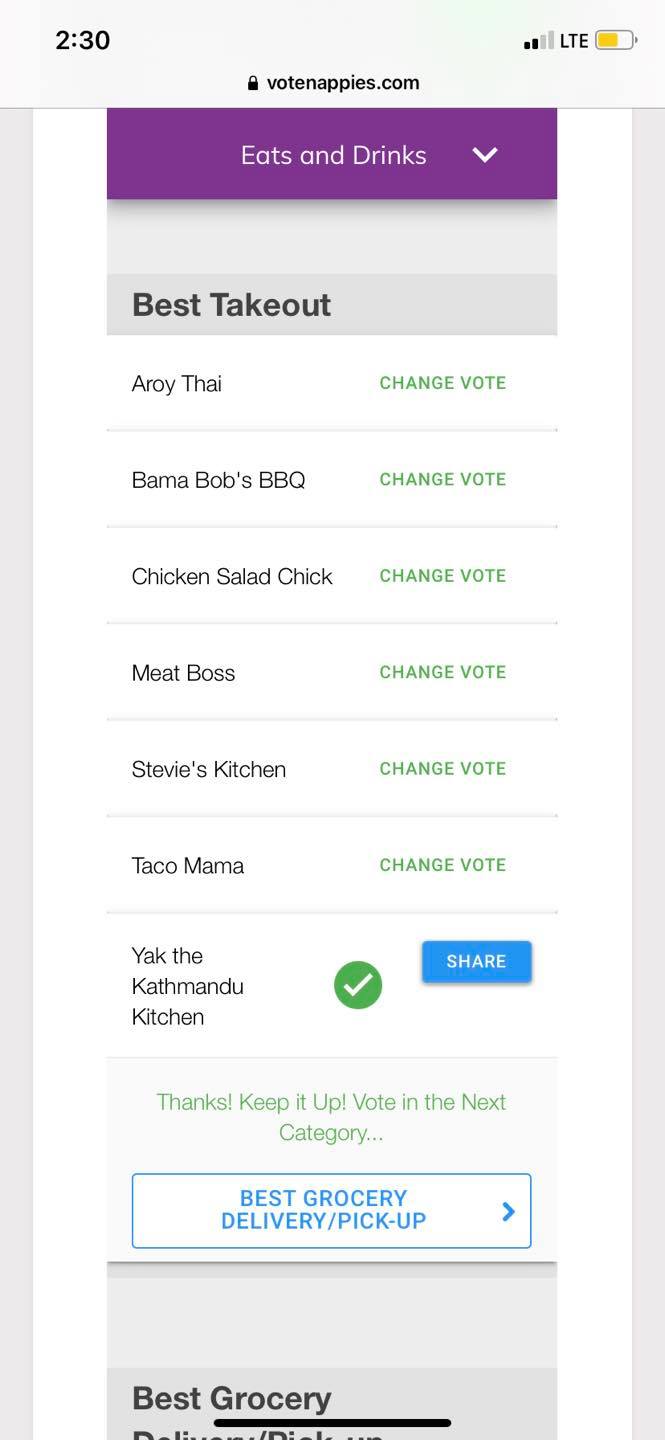
Task: Tap the clock time in status bar
Action: pyautogui.click(x=83, y=40)
